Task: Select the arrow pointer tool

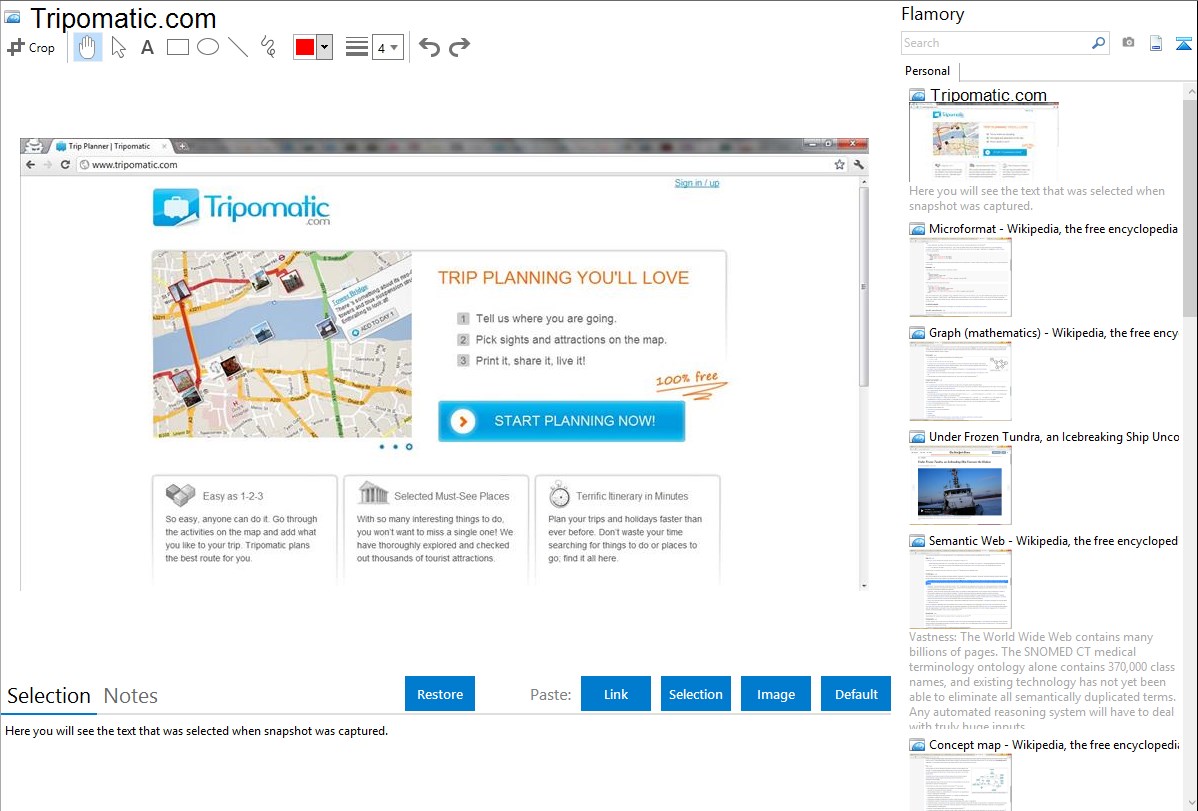Action: (118, 47)
